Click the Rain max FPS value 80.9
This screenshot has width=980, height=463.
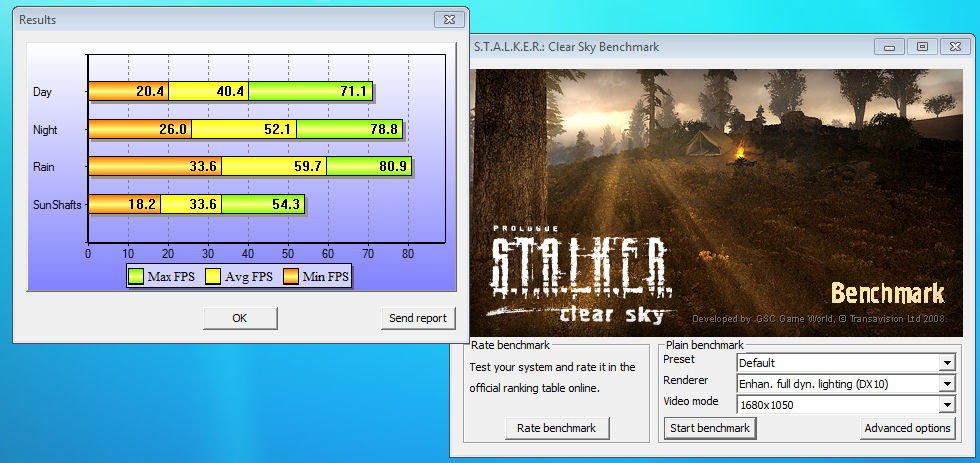394,167
